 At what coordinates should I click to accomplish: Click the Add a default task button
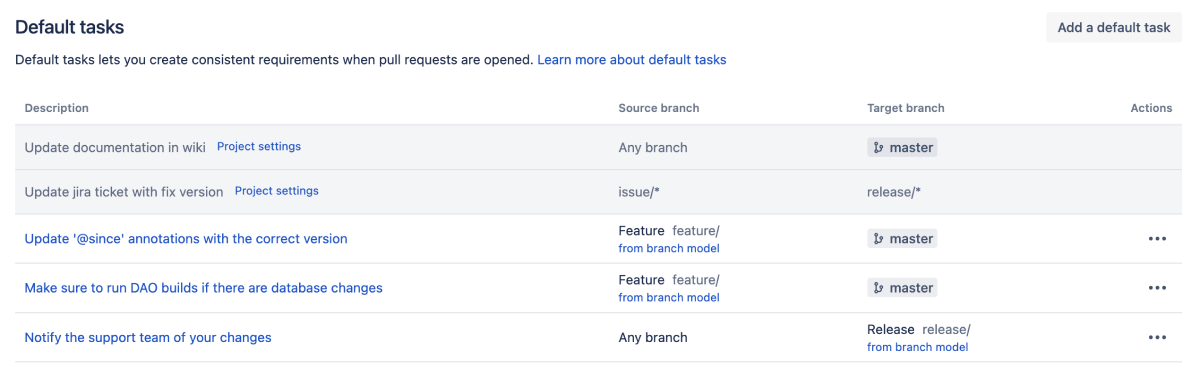[1114, 28]
